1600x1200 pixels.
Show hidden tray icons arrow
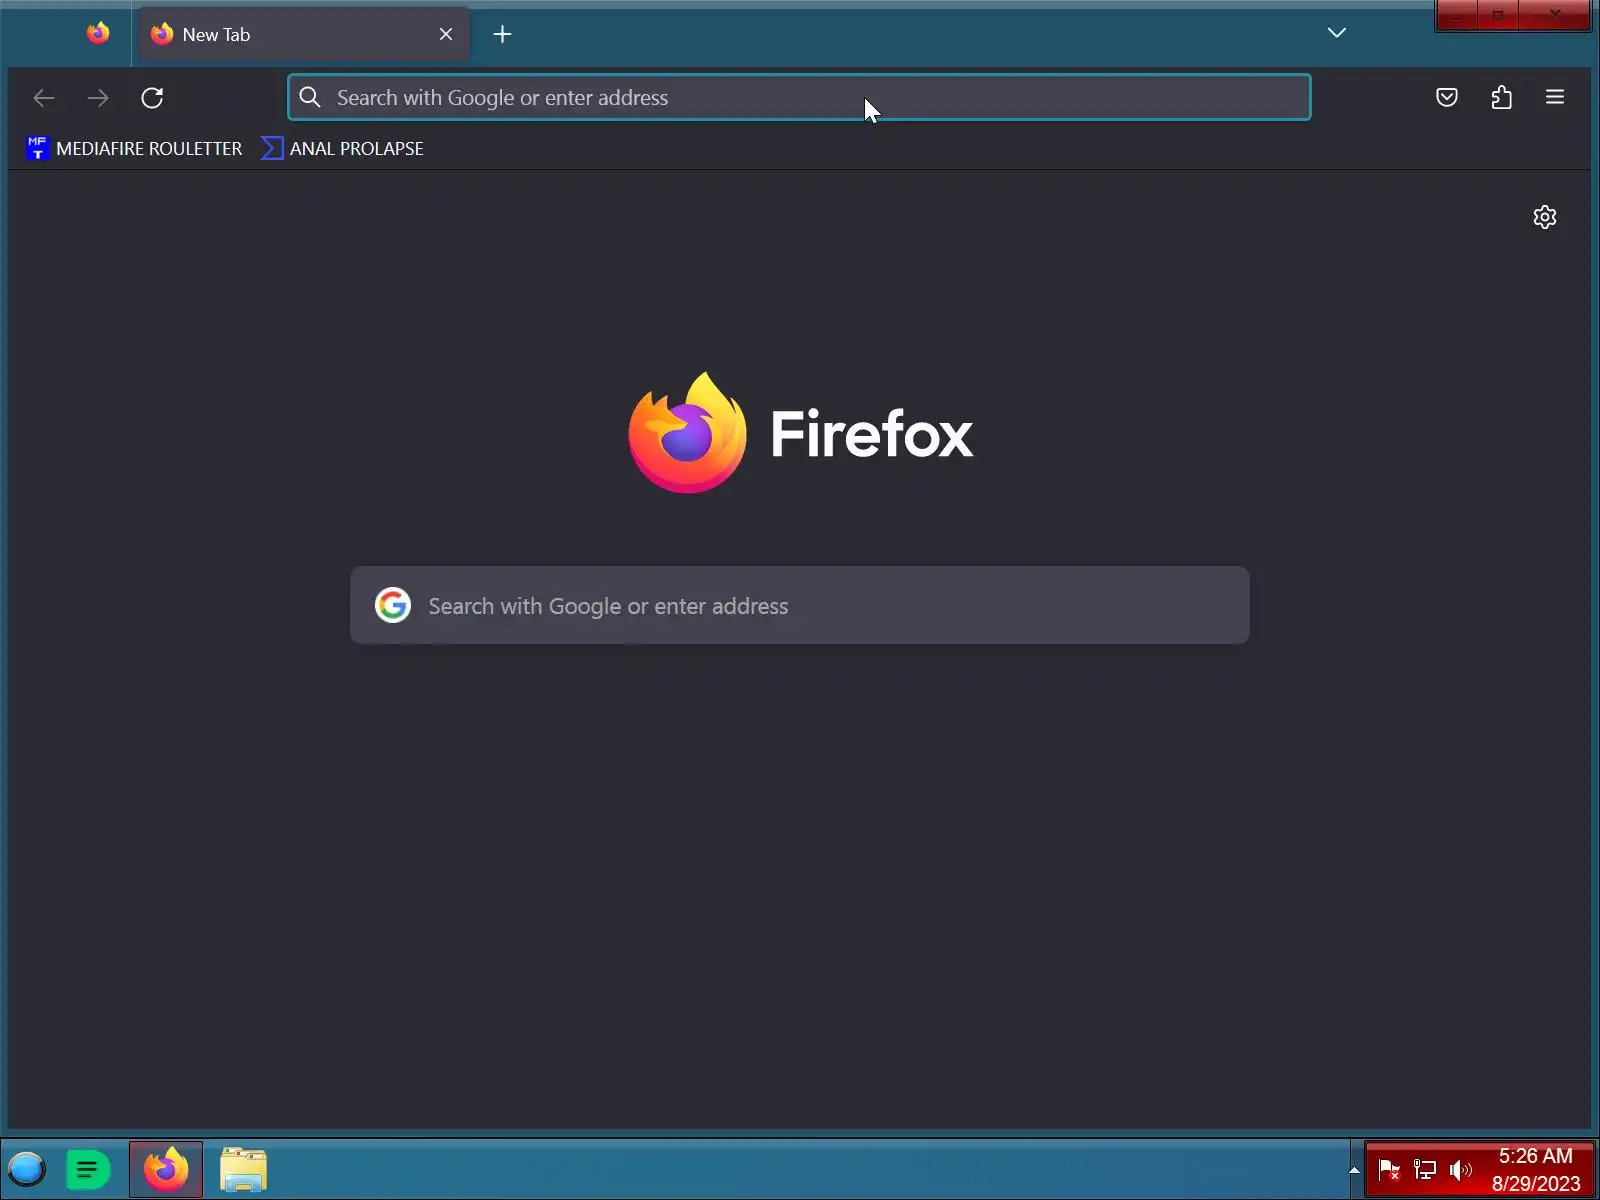tap(1354, 1169)
